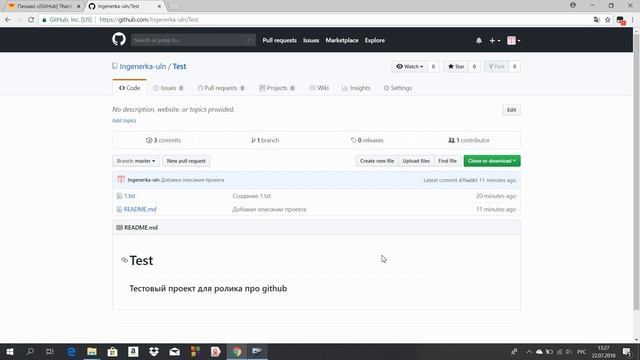This screenshot has width=640, height=360.
Task: Click the browser address bar URL
Action: [x=149, y=20]
